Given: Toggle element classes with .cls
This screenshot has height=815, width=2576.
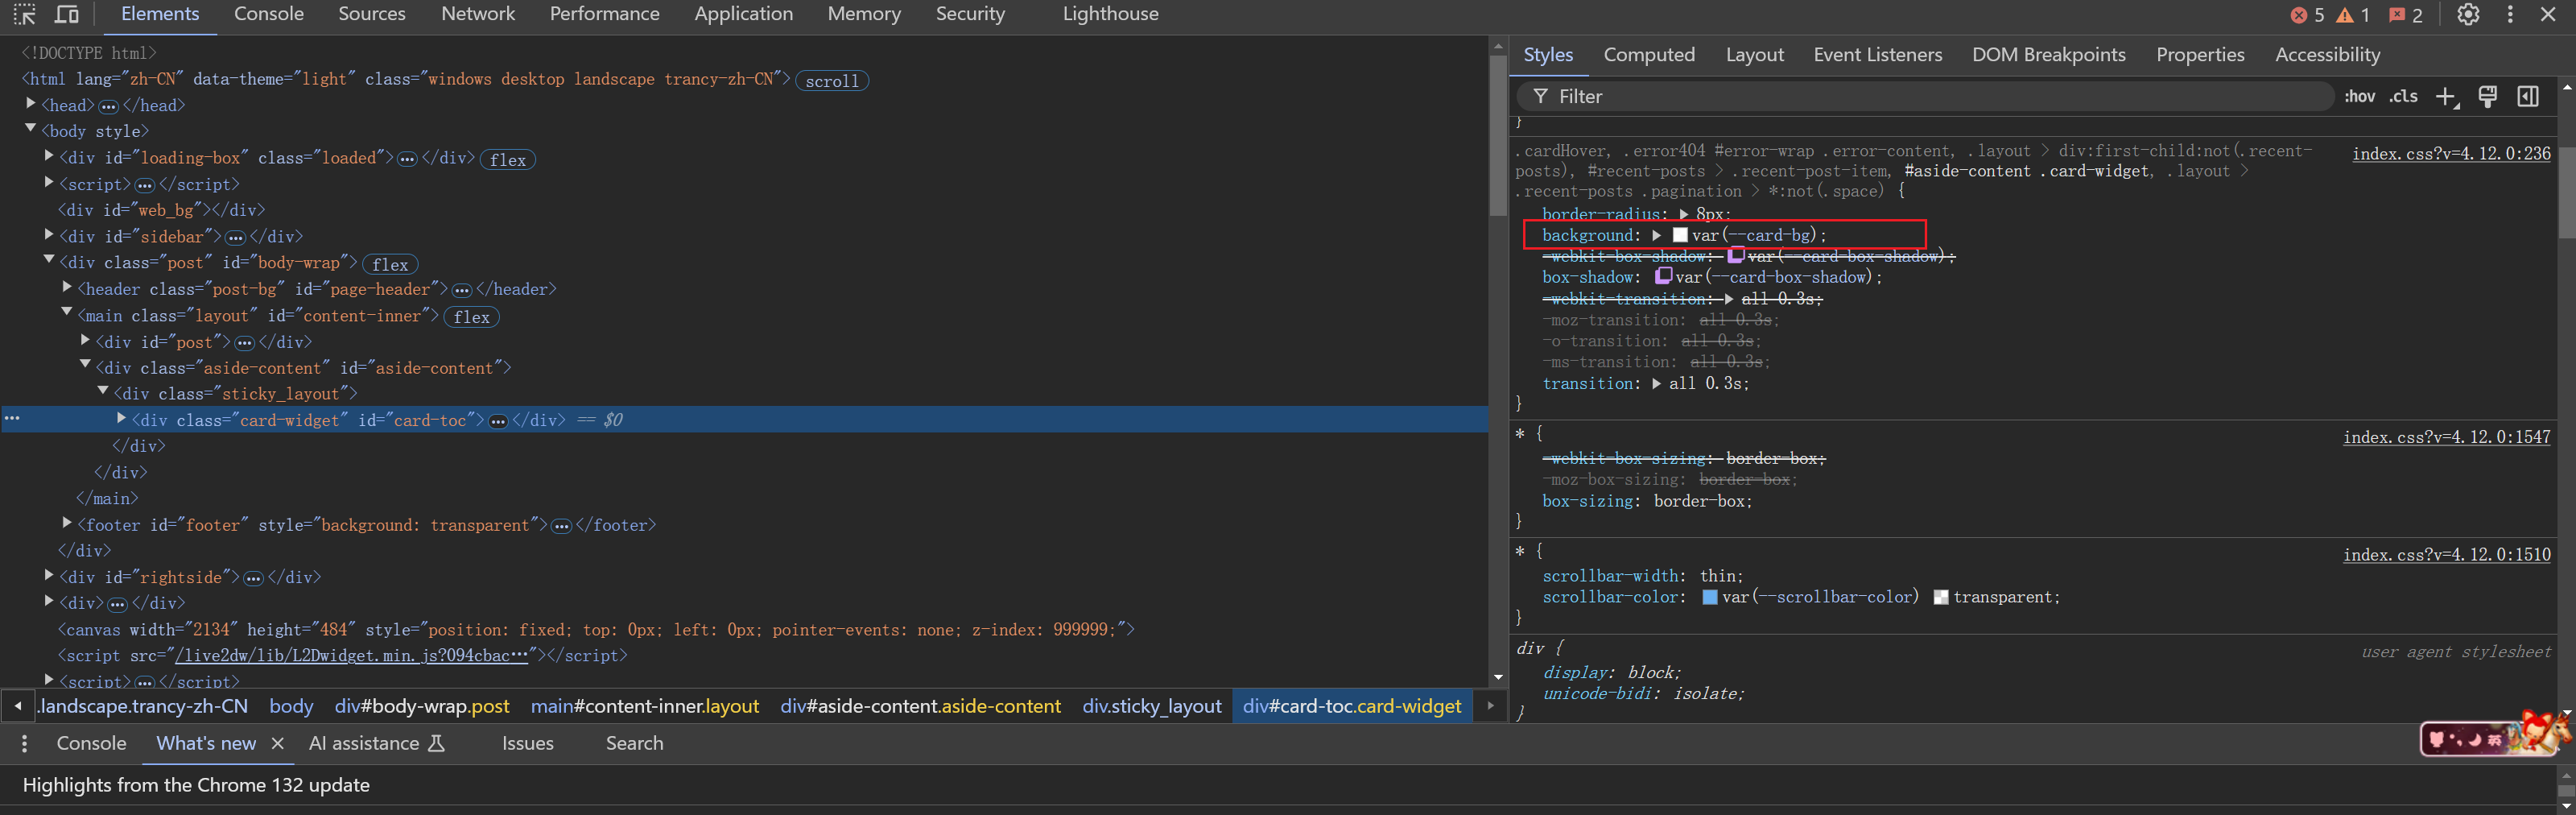Looking at the screenshot, I should point(2404,96).
